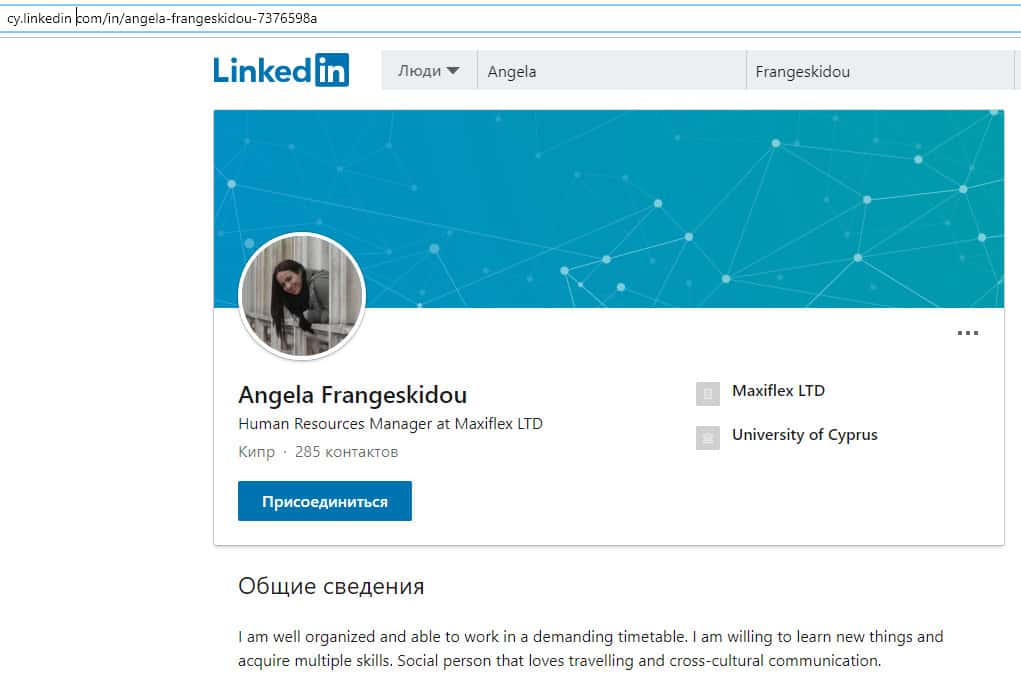
Task: Click the dropdown arrow beside Люди
Action: [x=453, y=71]
